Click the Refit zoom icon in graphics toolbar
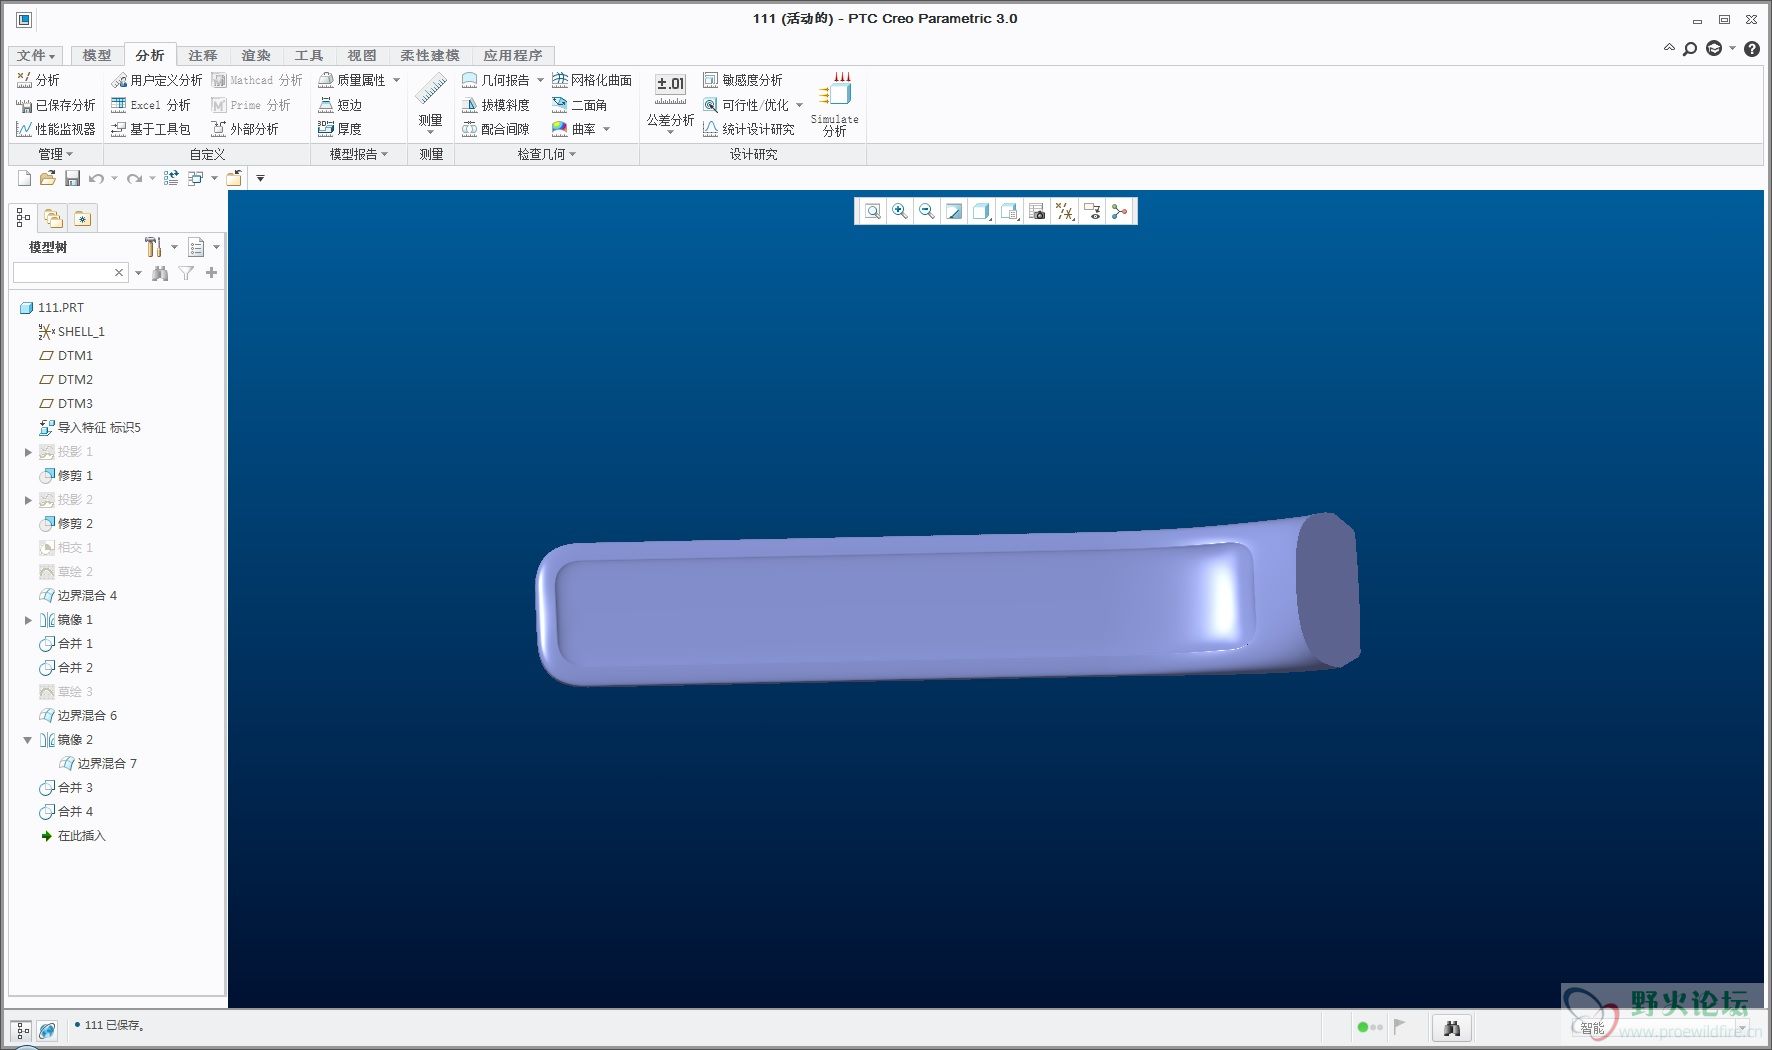The width and height of the screenshot is (1772, 1050). pos(872,211)
